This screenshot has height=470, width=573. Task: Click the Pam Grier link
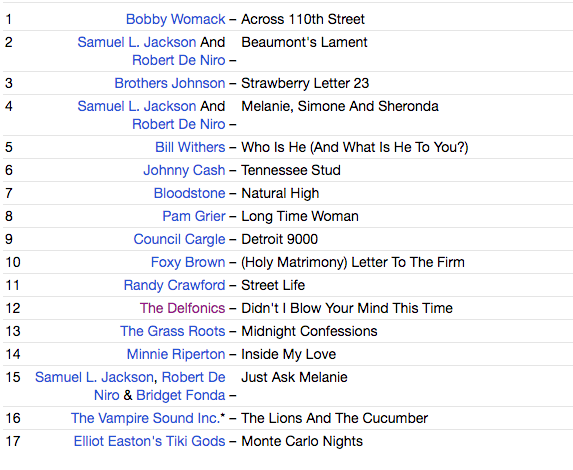(x=194, y=216)
